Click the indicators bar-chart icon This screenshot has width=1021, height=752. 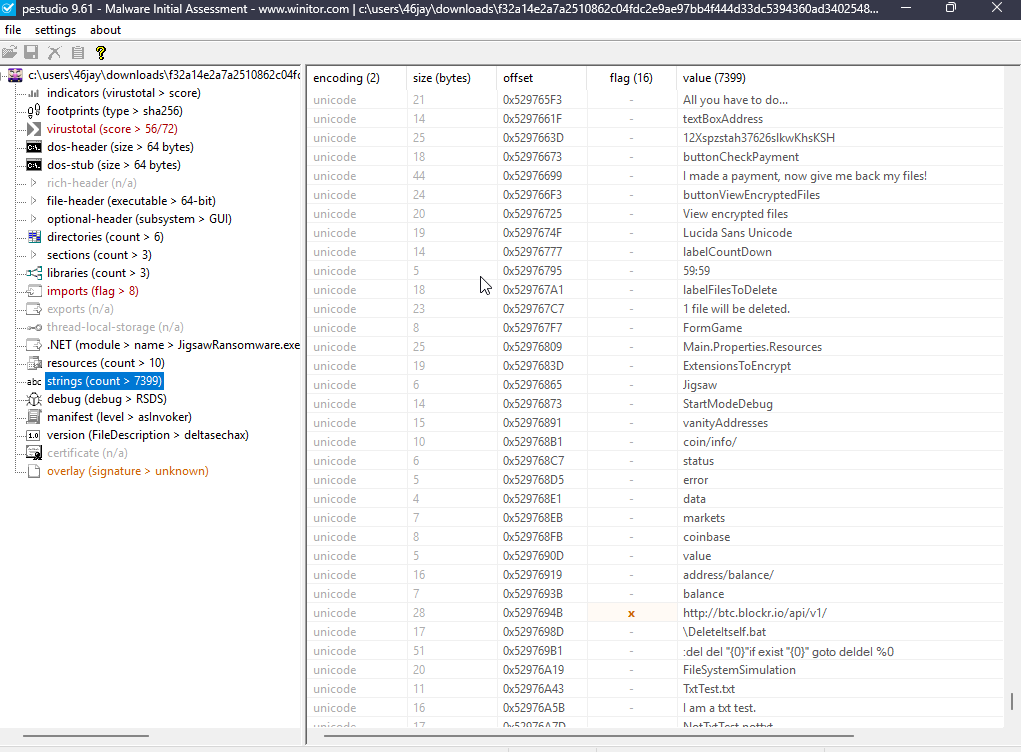point(34,93)
